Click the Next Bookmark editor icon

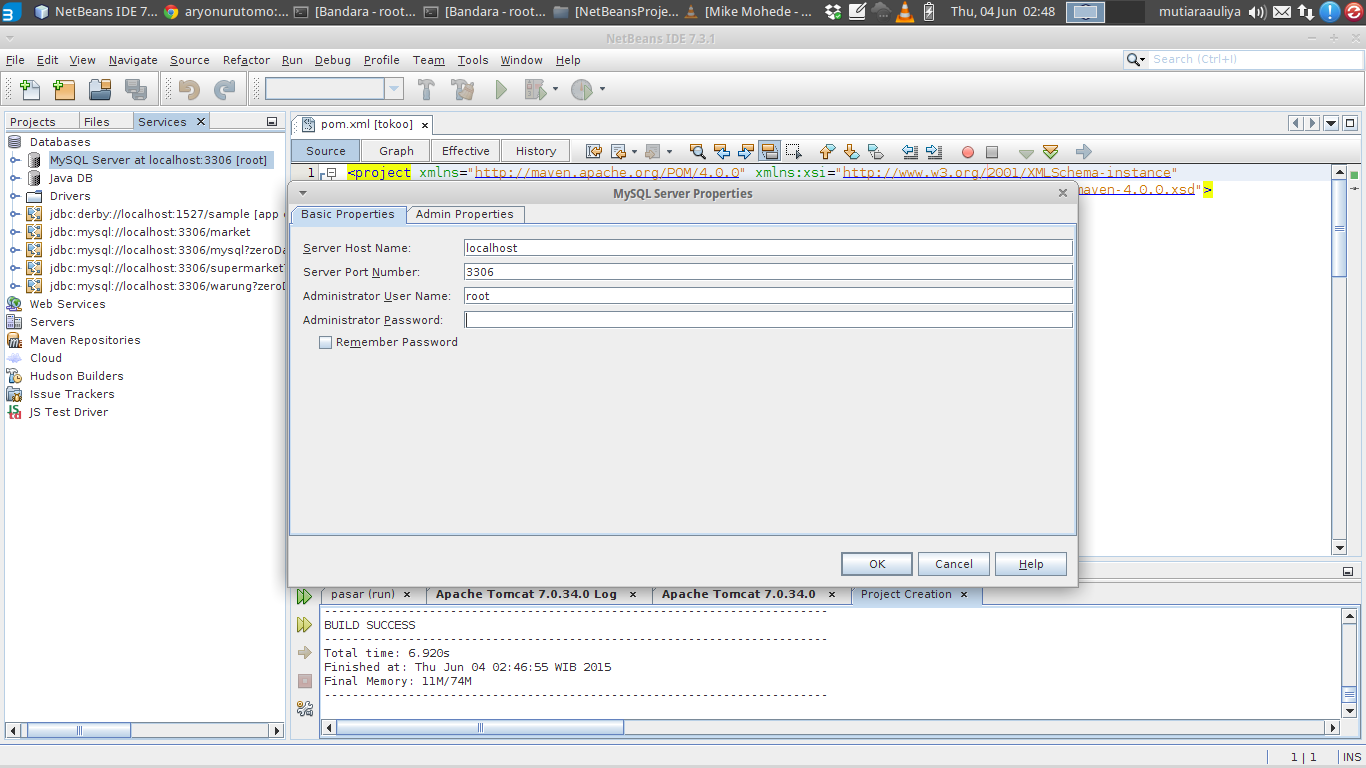click(x=851, y=151)
